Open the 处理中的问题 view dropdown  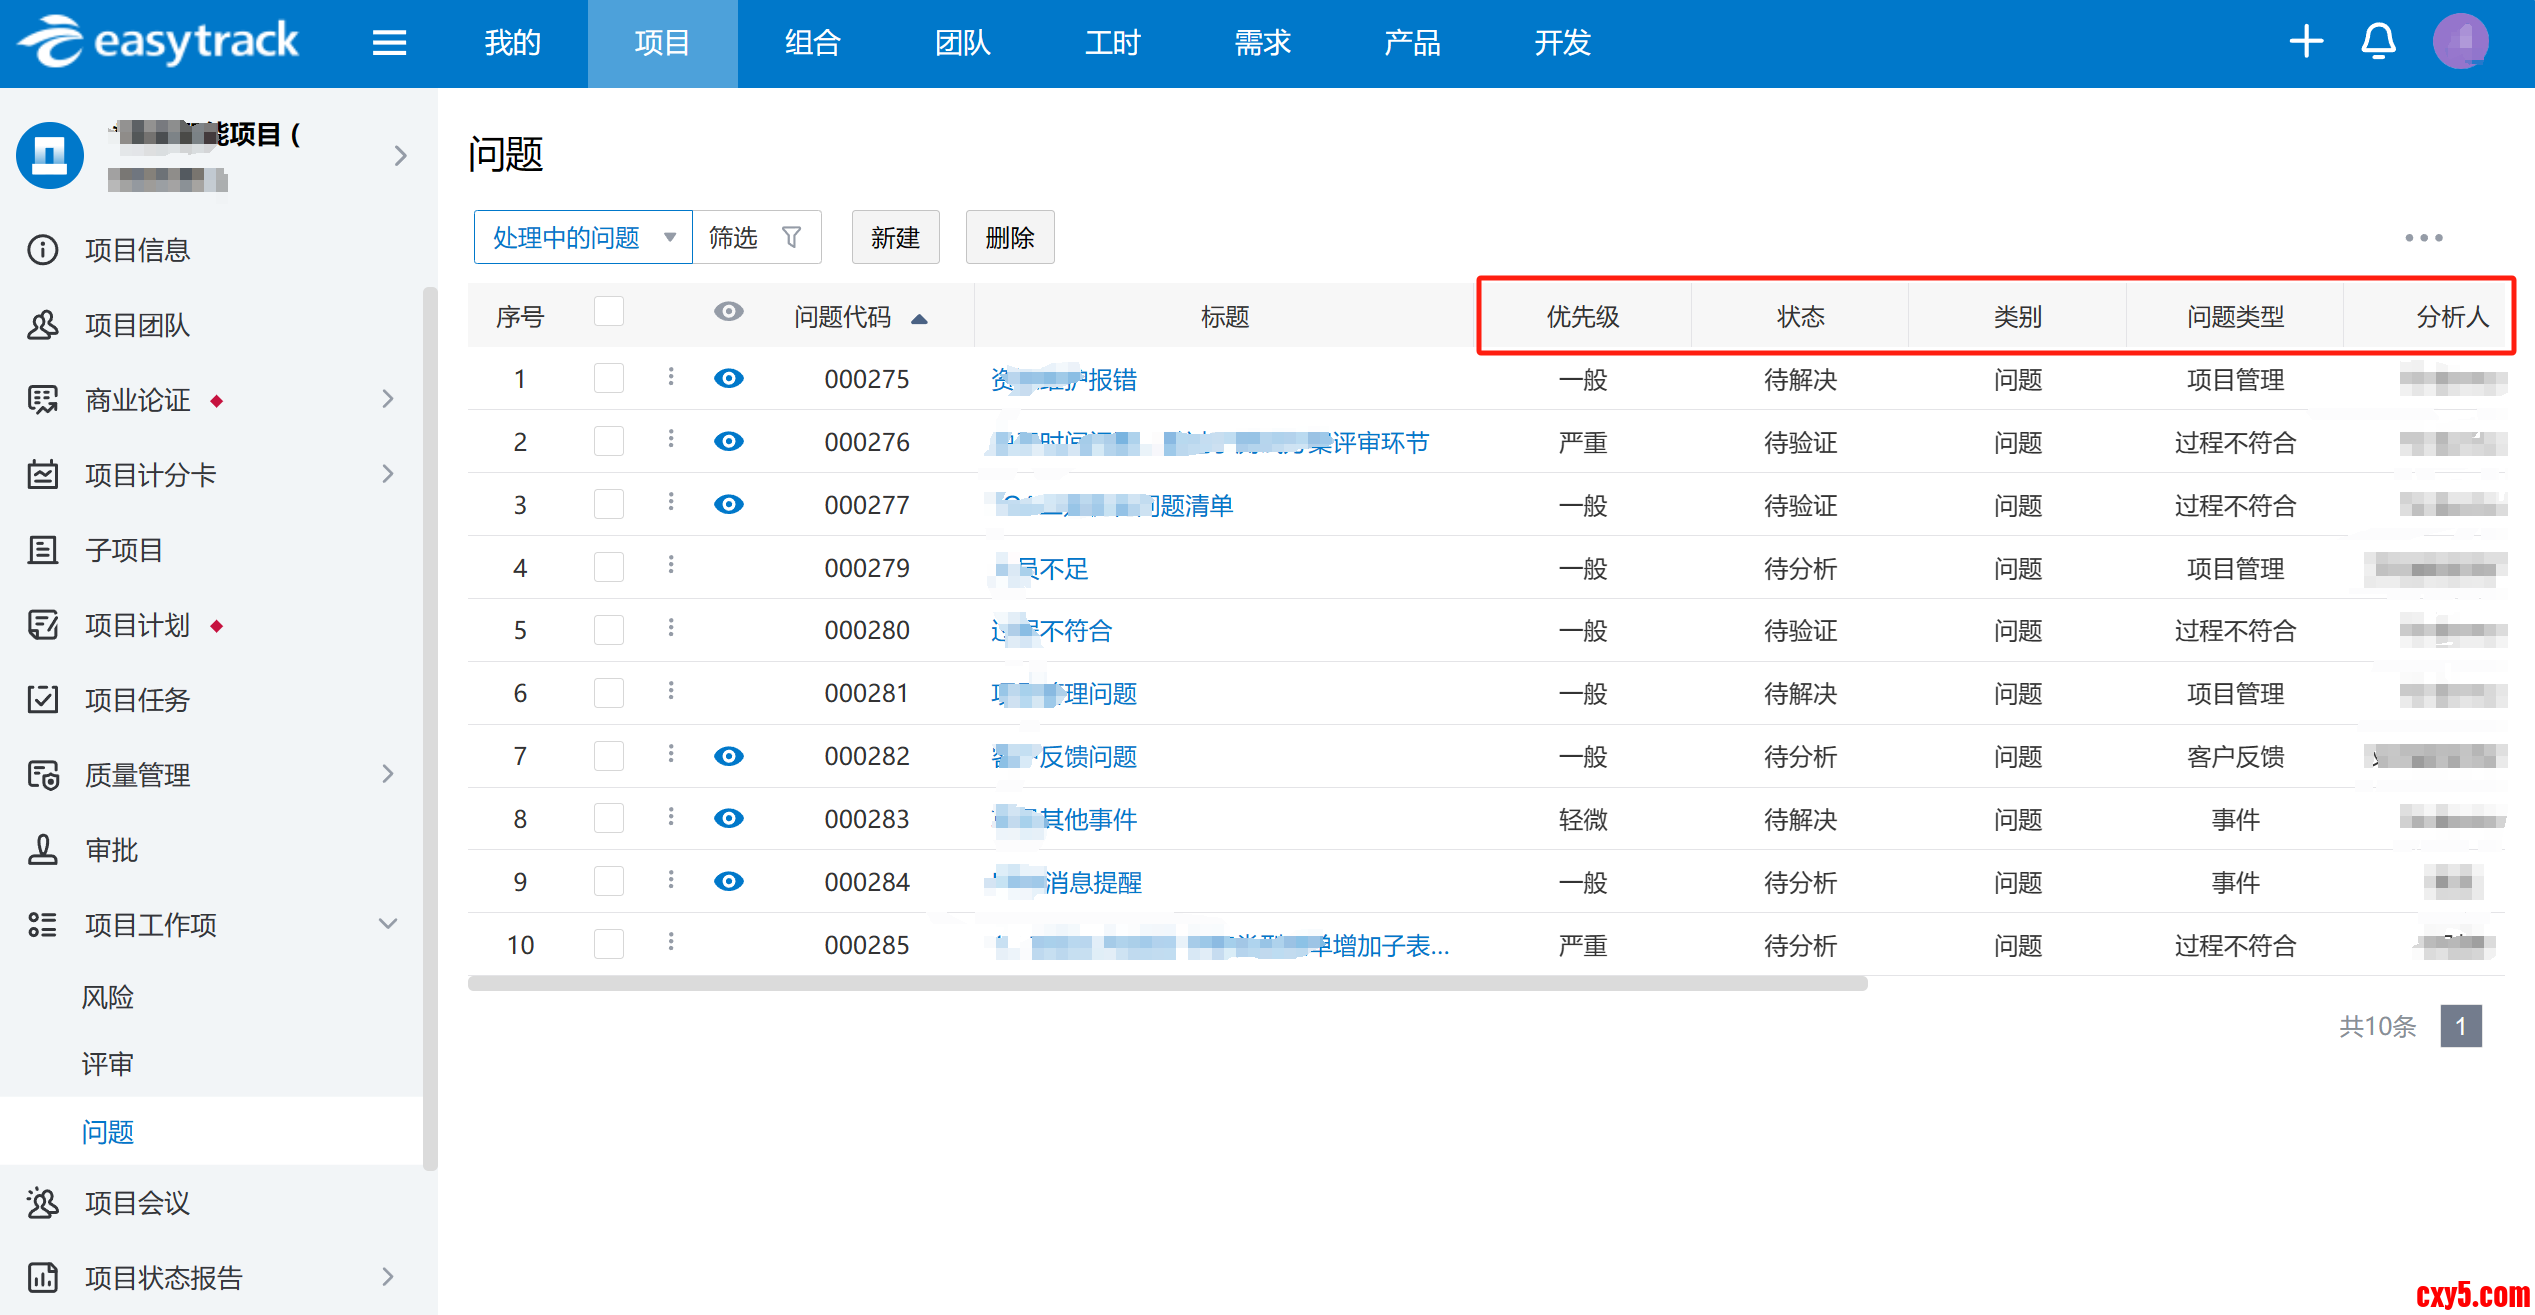[x=583, y=237]
